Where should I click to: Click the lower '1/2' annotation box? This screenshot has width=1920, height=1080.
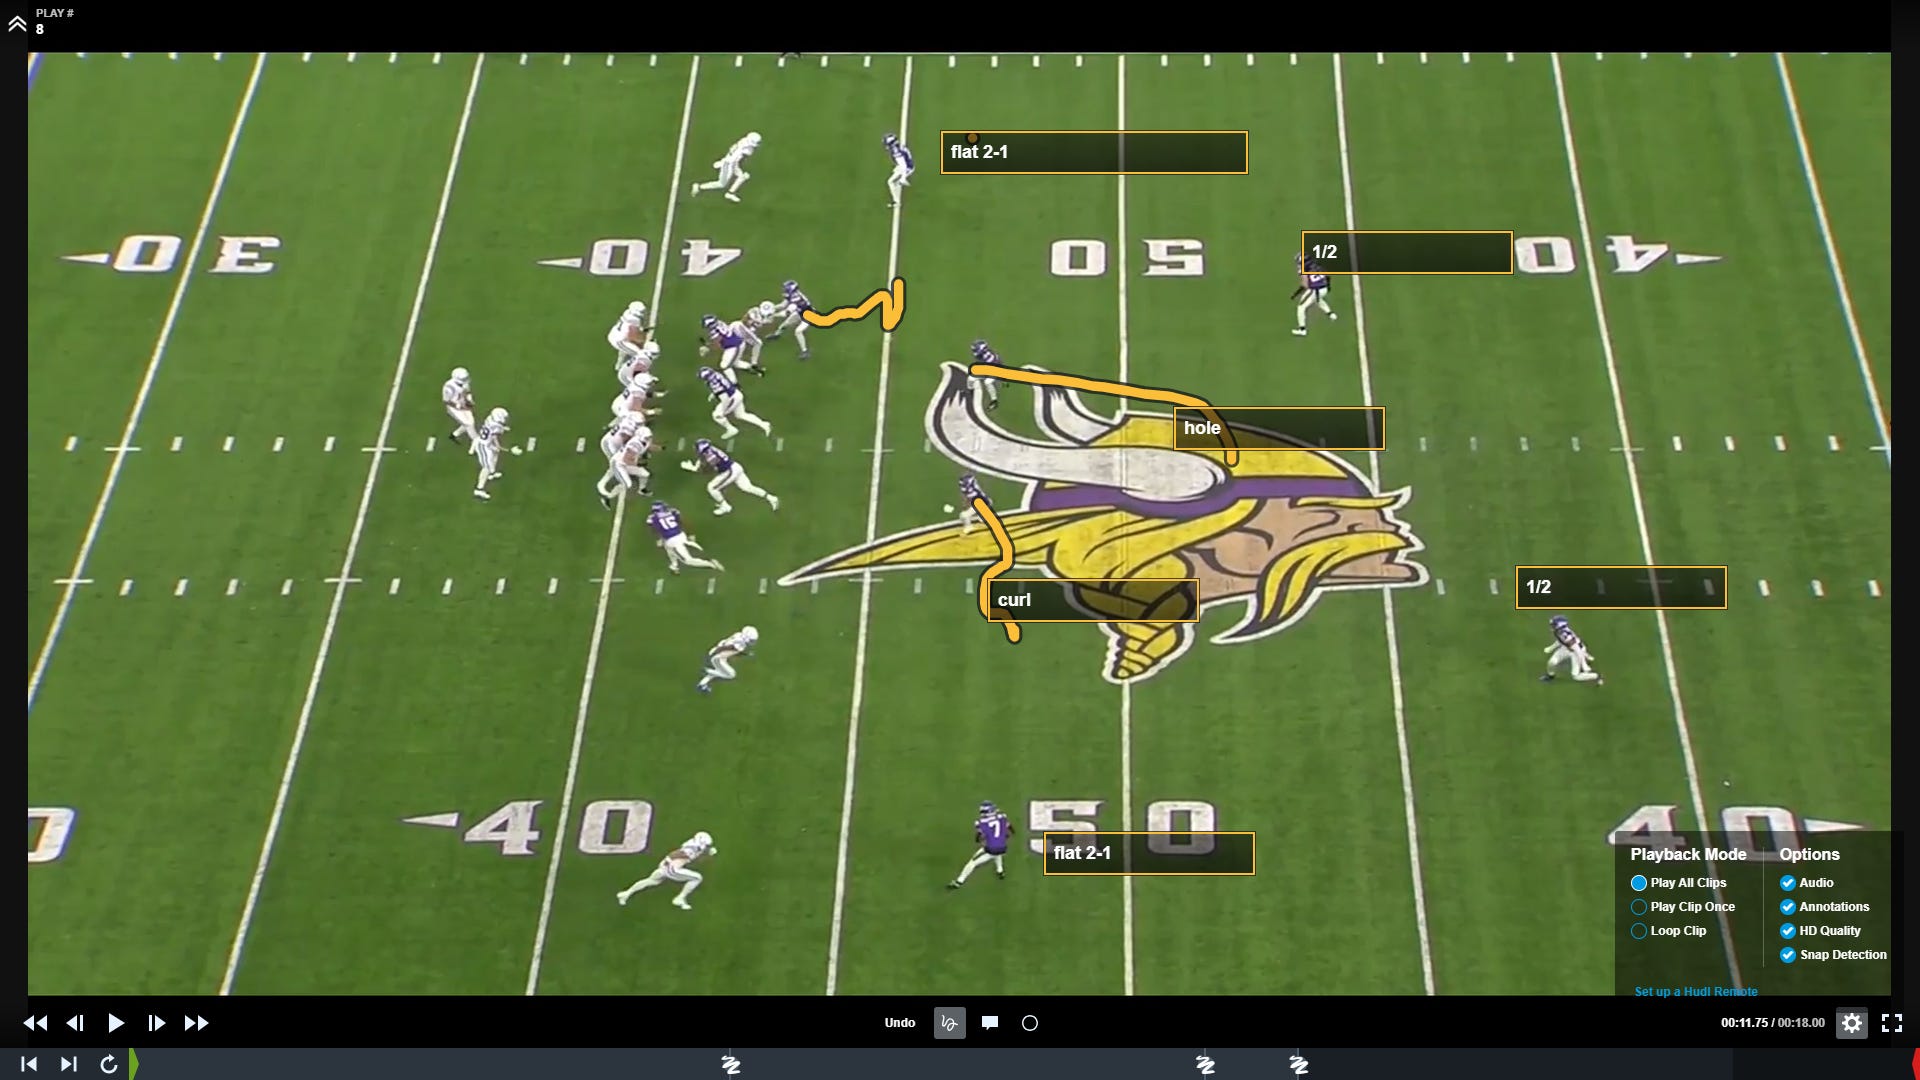coord(1621,587)
